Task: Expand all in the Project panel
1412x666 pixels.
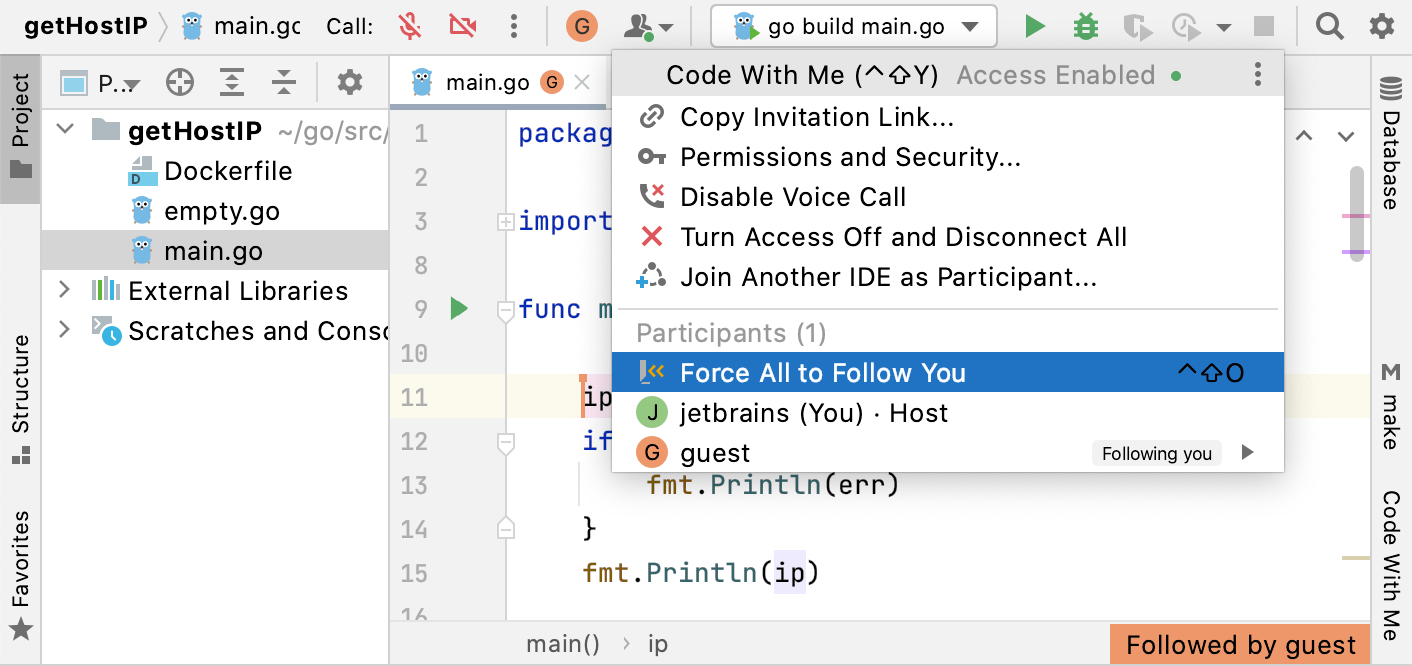Action: pyautogui.click(x=232, y=83)
